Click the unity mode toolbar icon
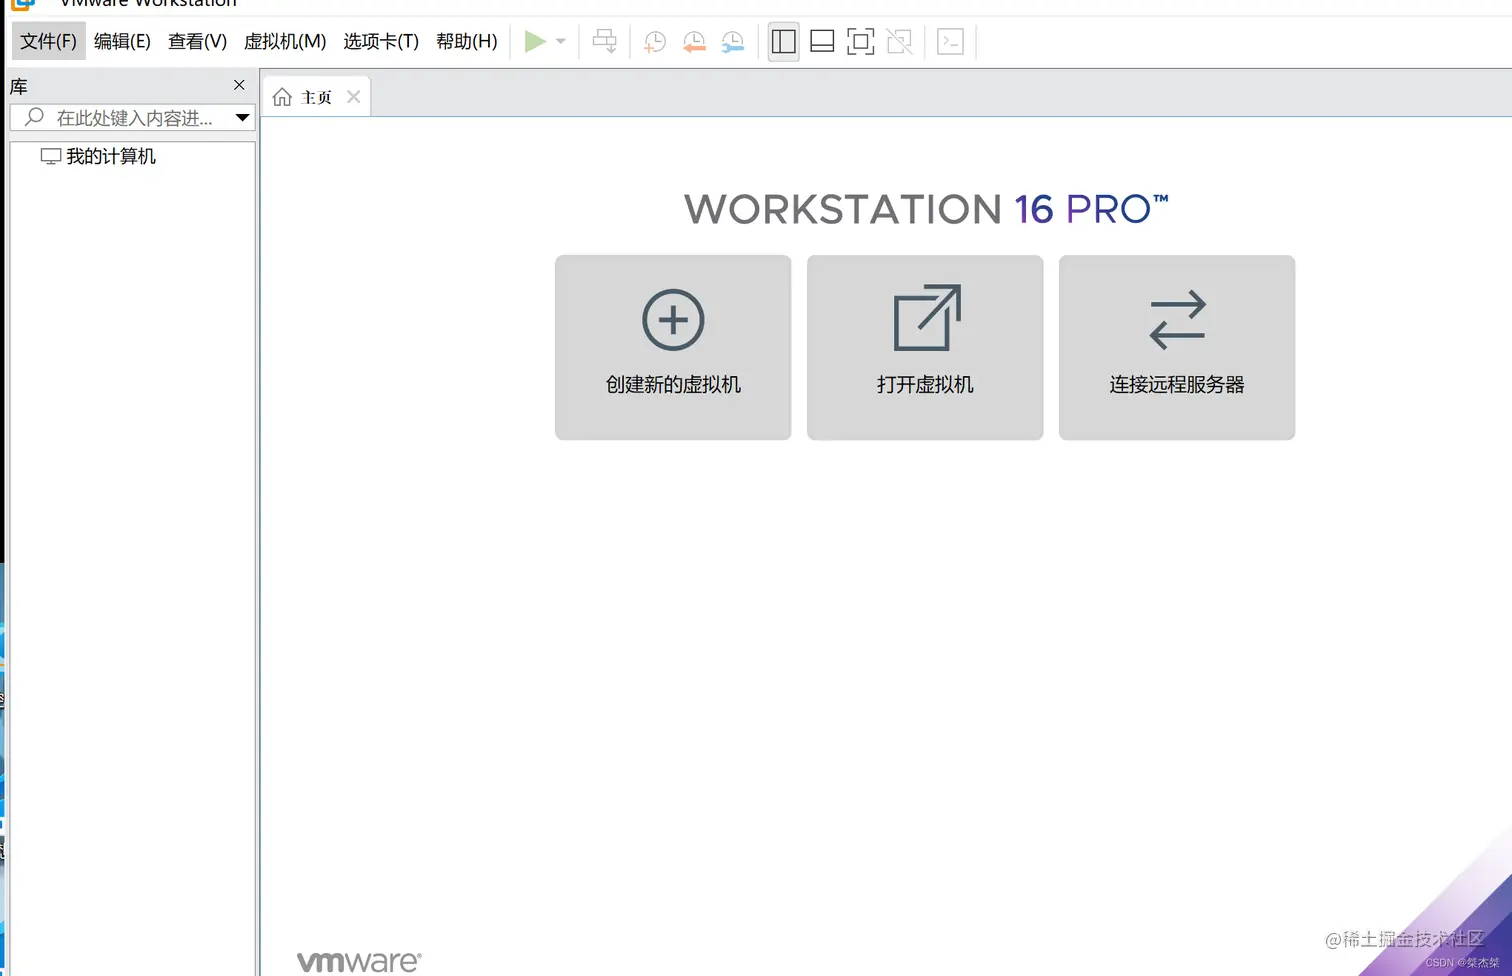Image resolution: width=1512 pixels, height=976 pixels. pos(899,41)
